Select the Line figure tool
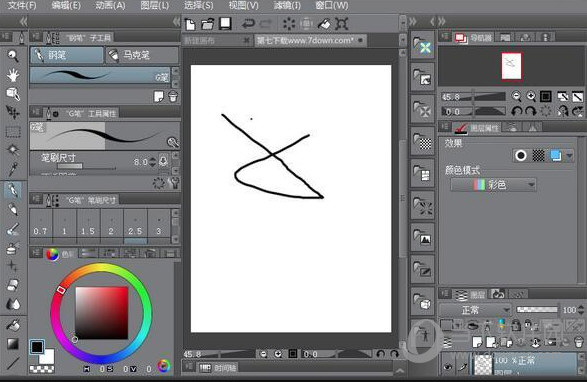 click(13, 363)
